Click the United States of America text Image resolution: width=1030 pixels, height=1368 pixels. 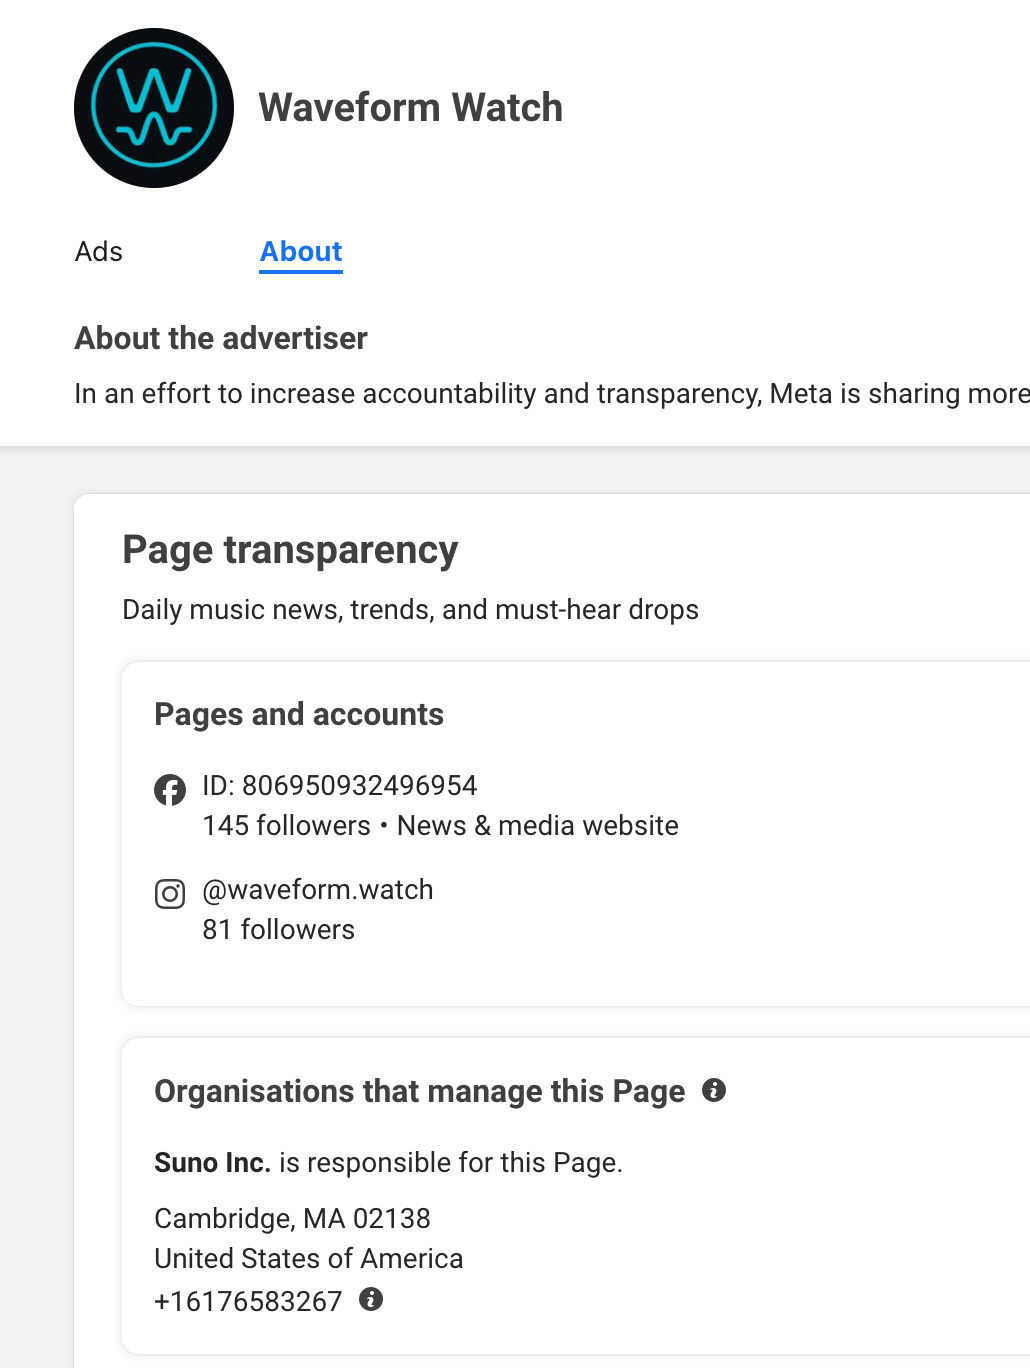(309, 1258)
